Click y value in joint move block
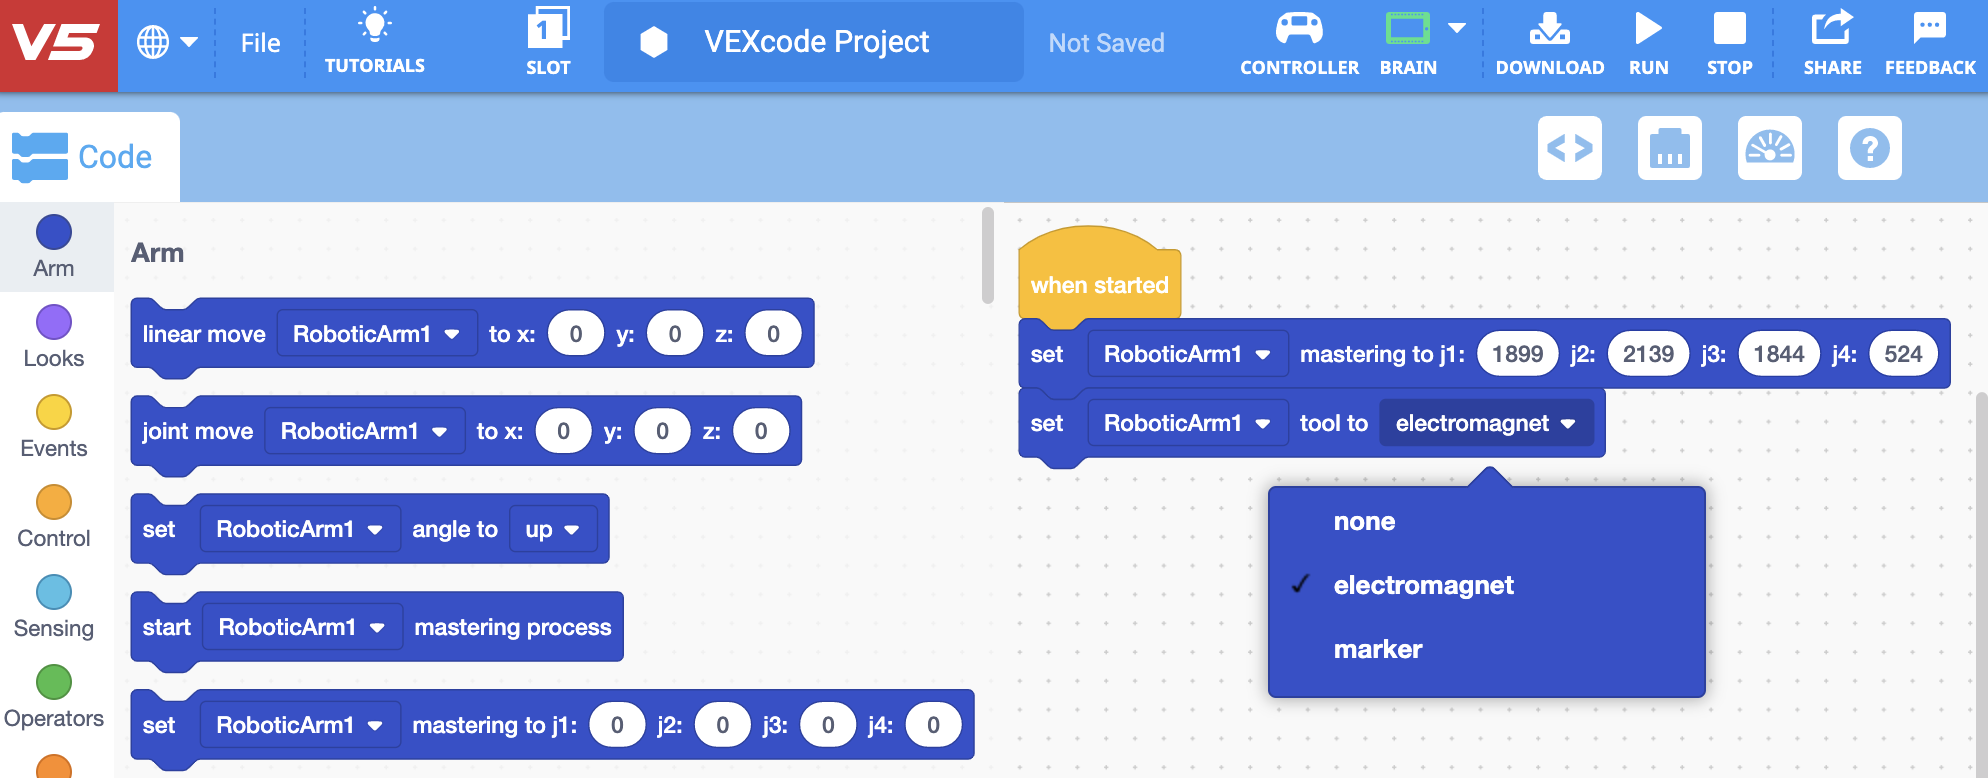 [662, 431]
